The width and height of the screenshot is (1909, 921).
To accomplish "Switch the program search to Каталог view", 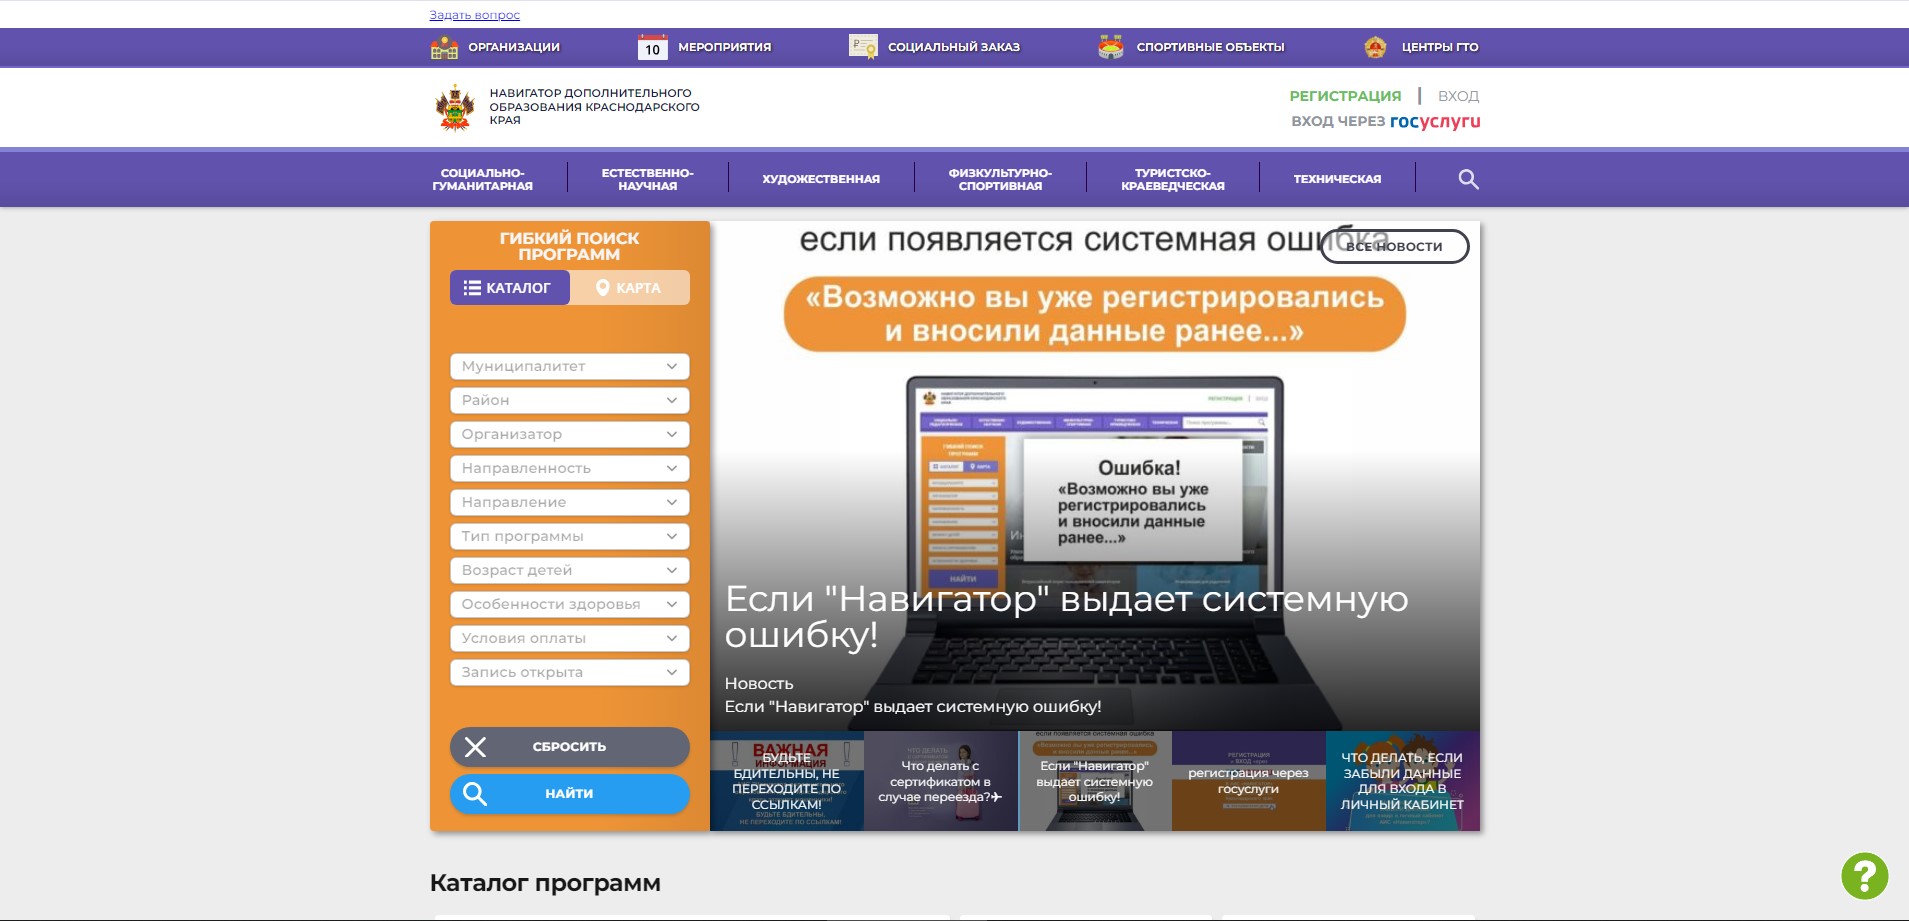I will [510, 288].
